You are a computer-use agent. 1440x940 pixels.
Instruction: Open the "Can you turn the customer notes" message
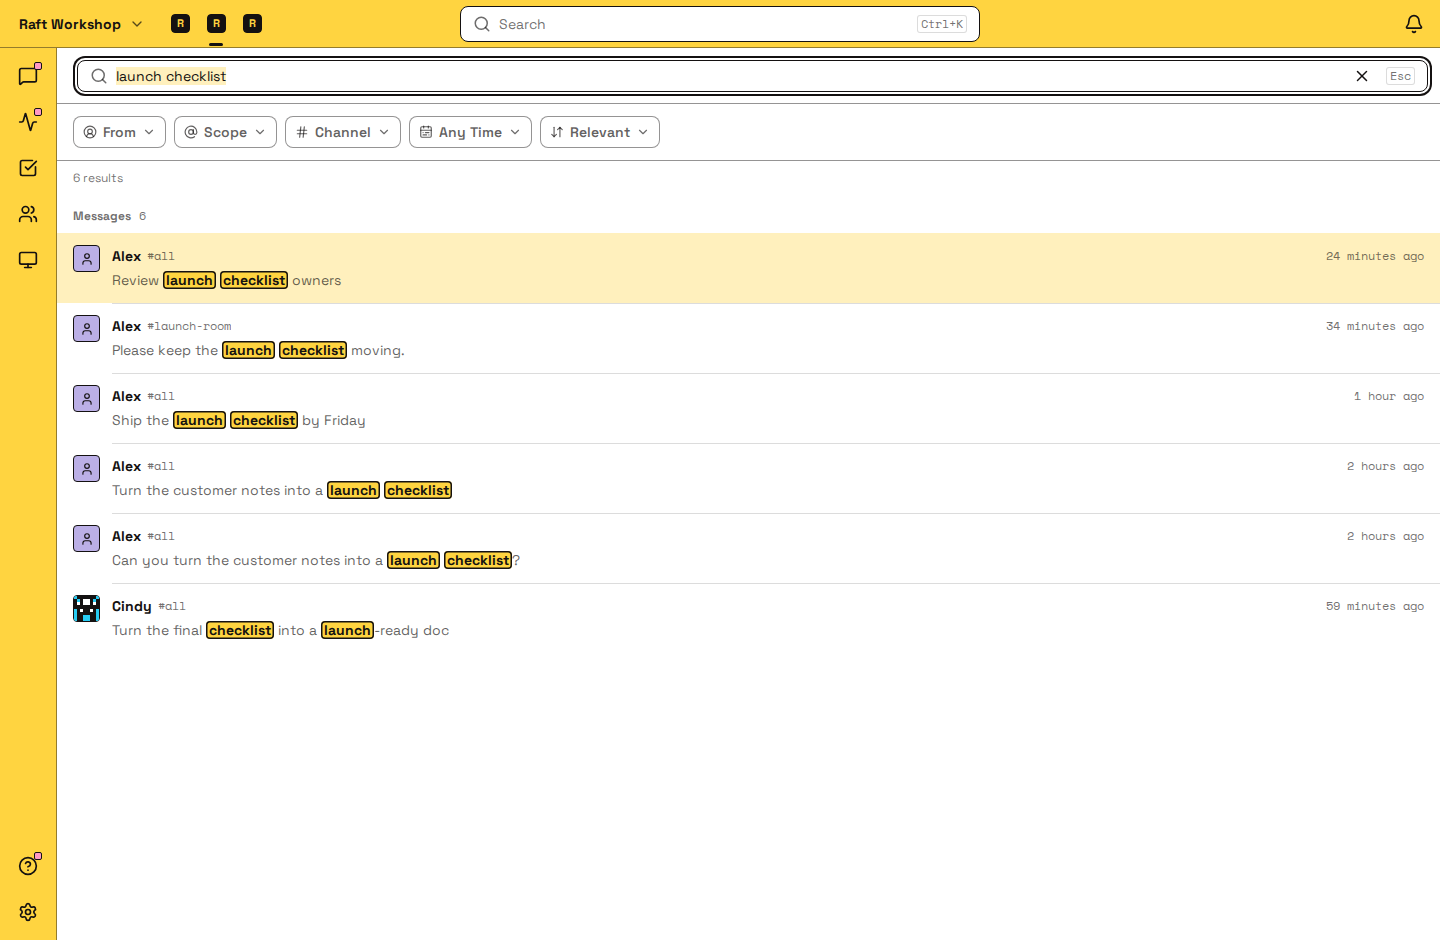tap(748, 549)
